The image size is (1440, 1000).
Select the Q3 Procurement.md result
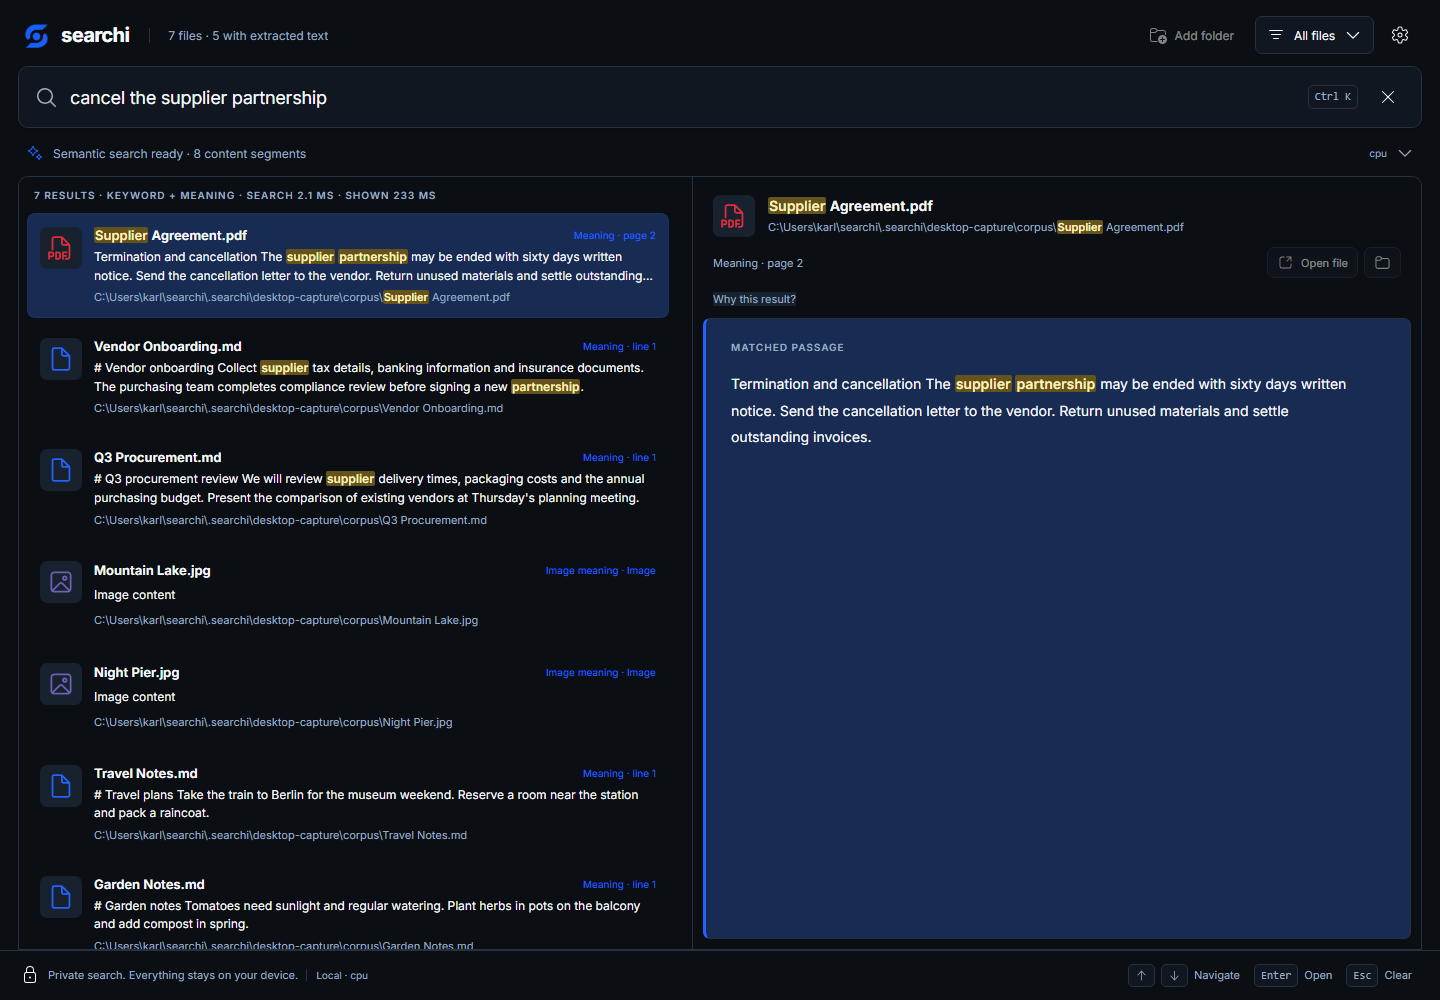tap(348, 488)
